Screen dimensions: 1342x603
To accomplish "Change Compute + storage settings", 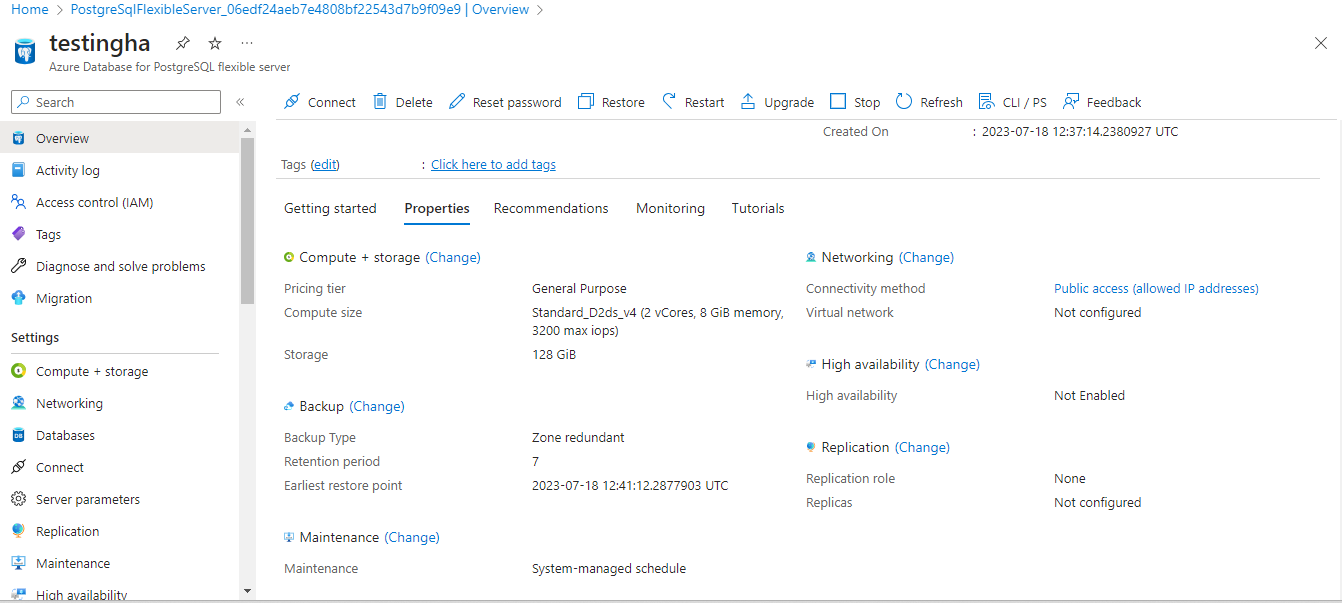I will 453,257.
